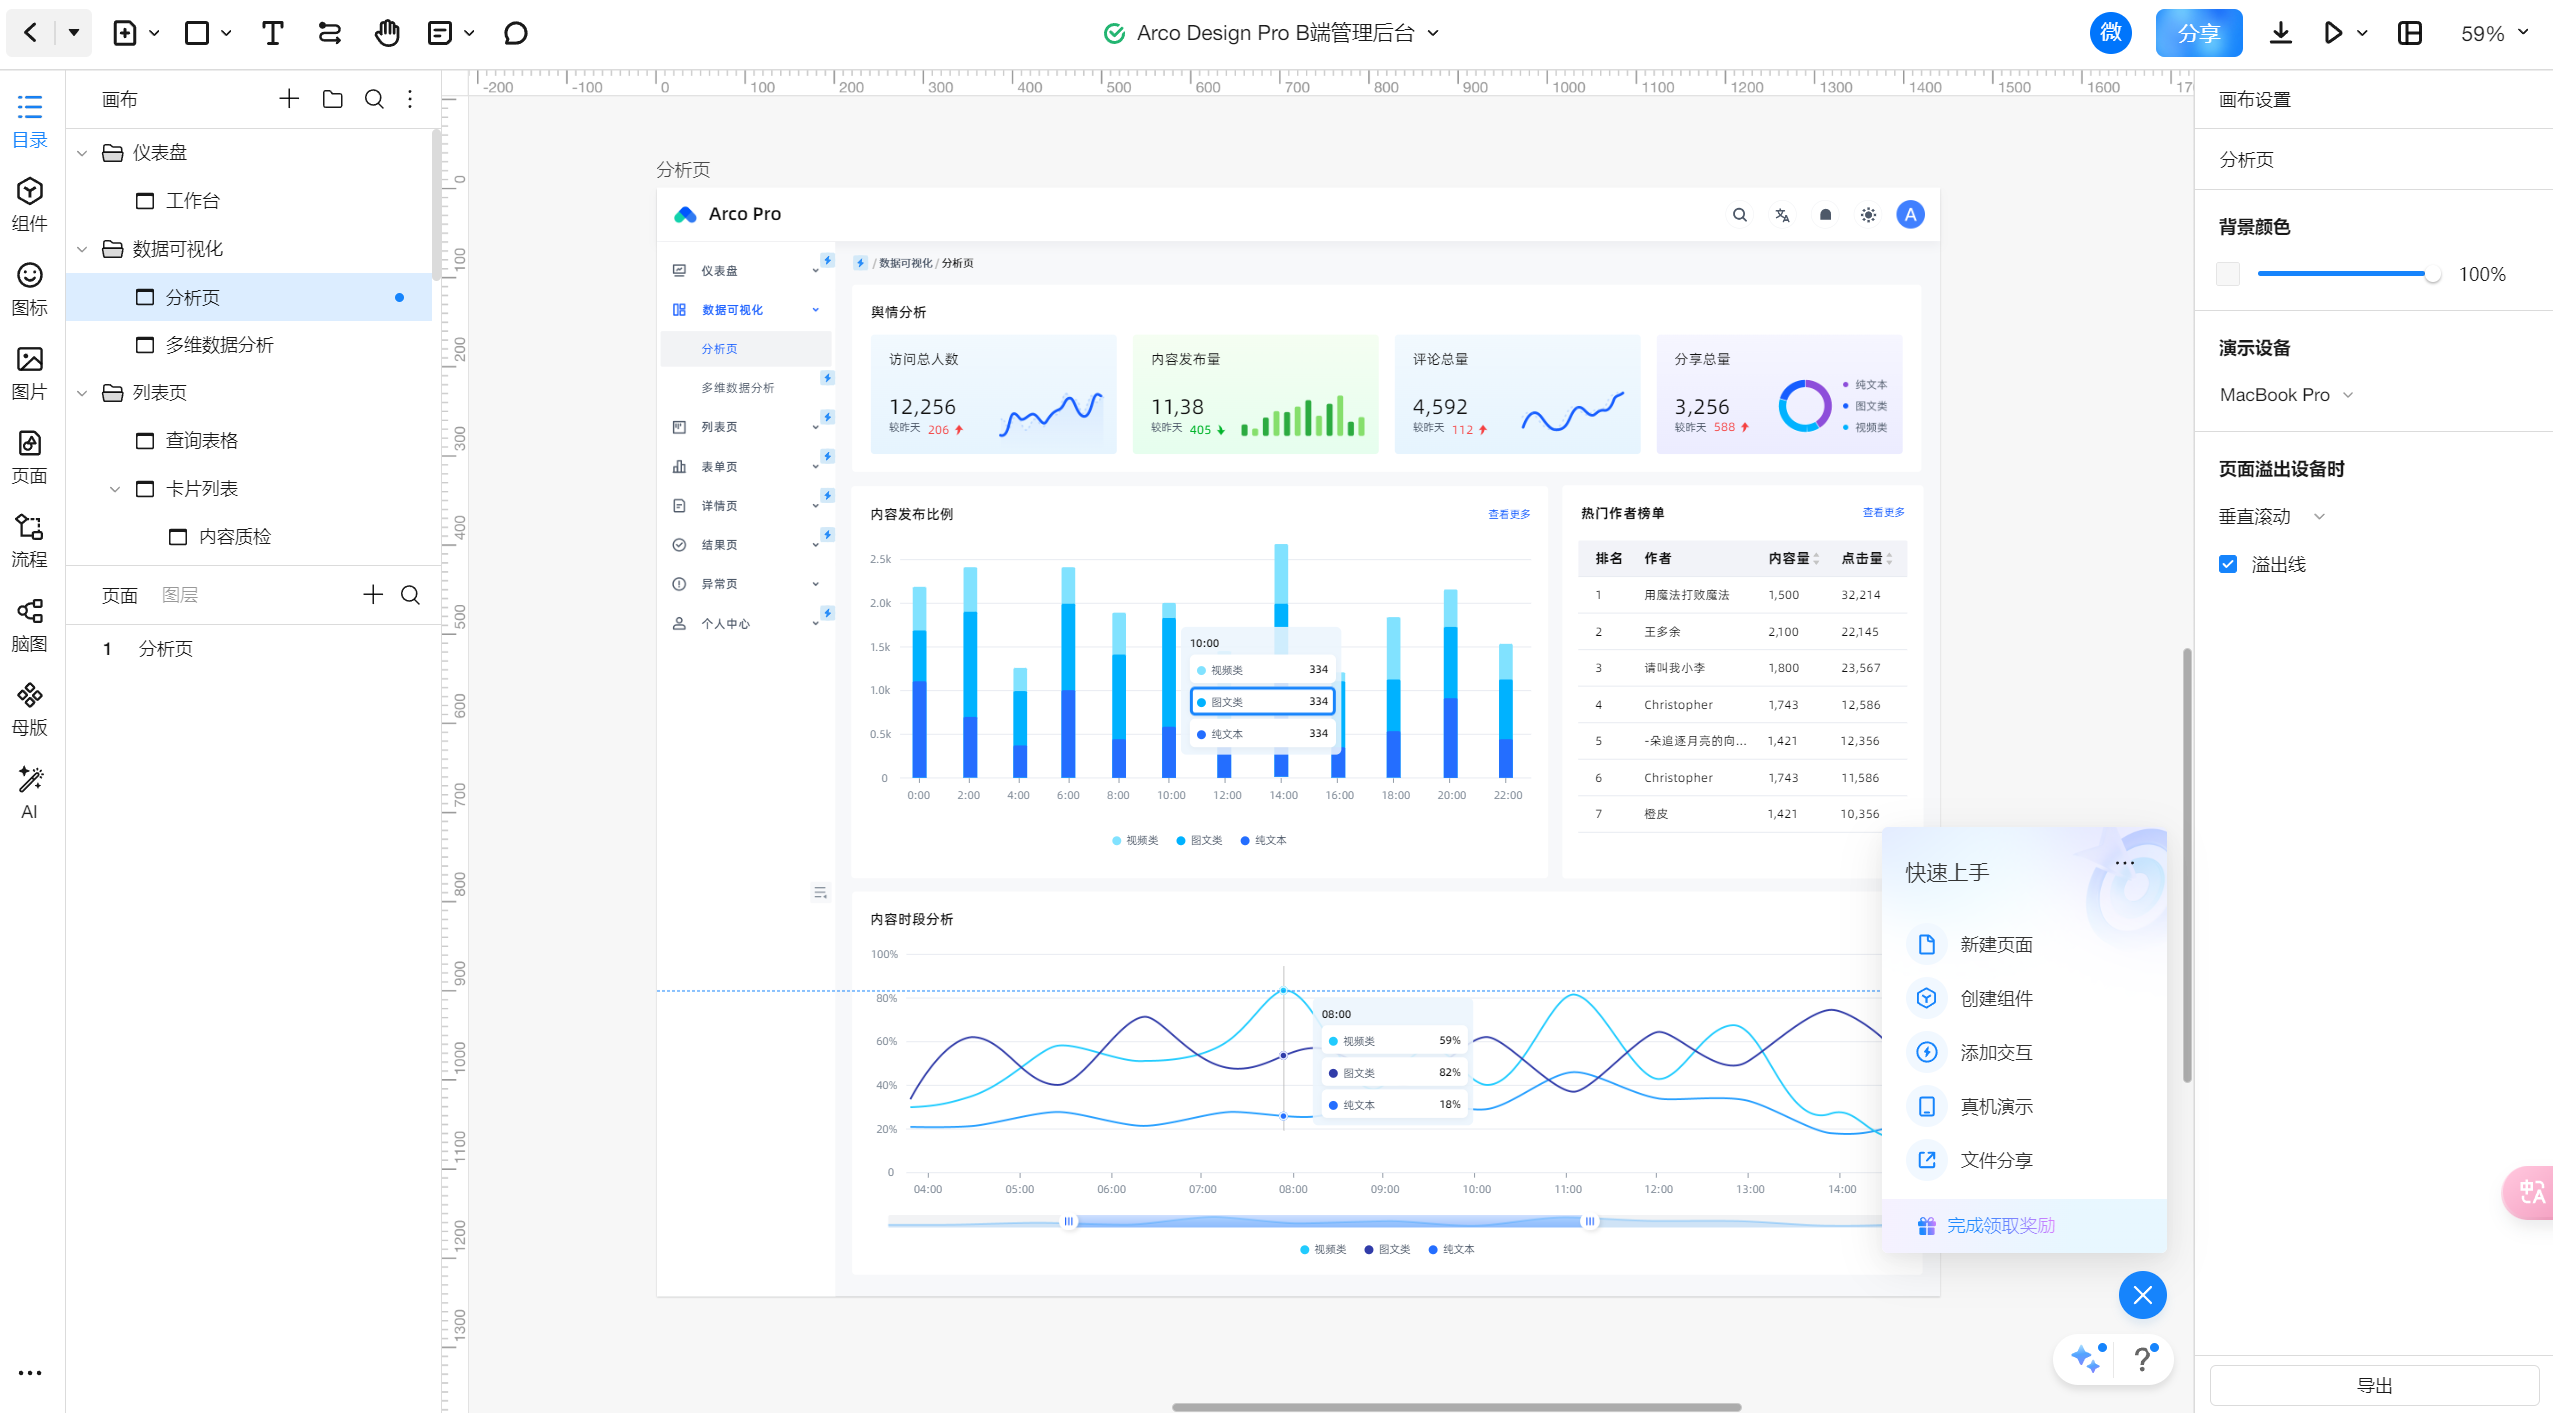Open the 工作台 canvas
This screenshot has height=1413, width=2553.
coord(249,201)
